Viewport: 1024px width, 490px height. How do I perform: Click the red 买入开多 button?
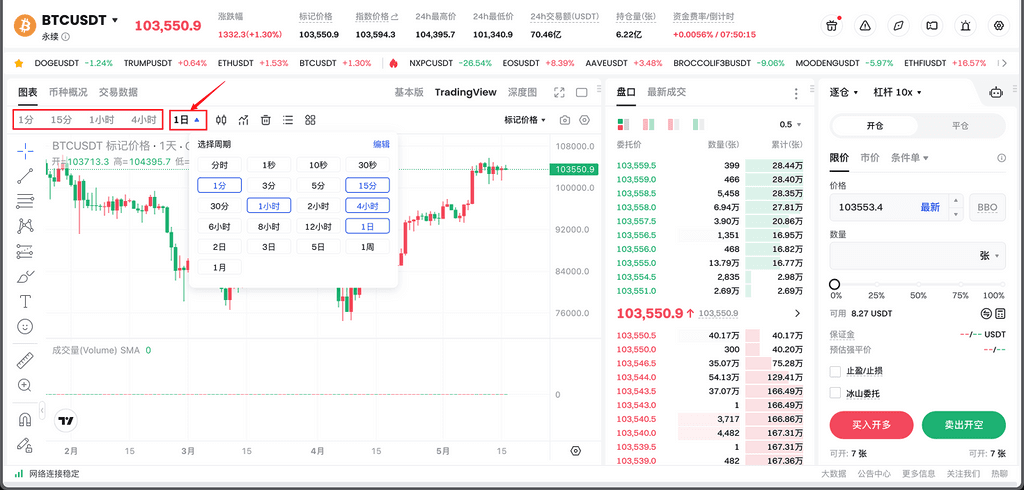coord(871,425)
